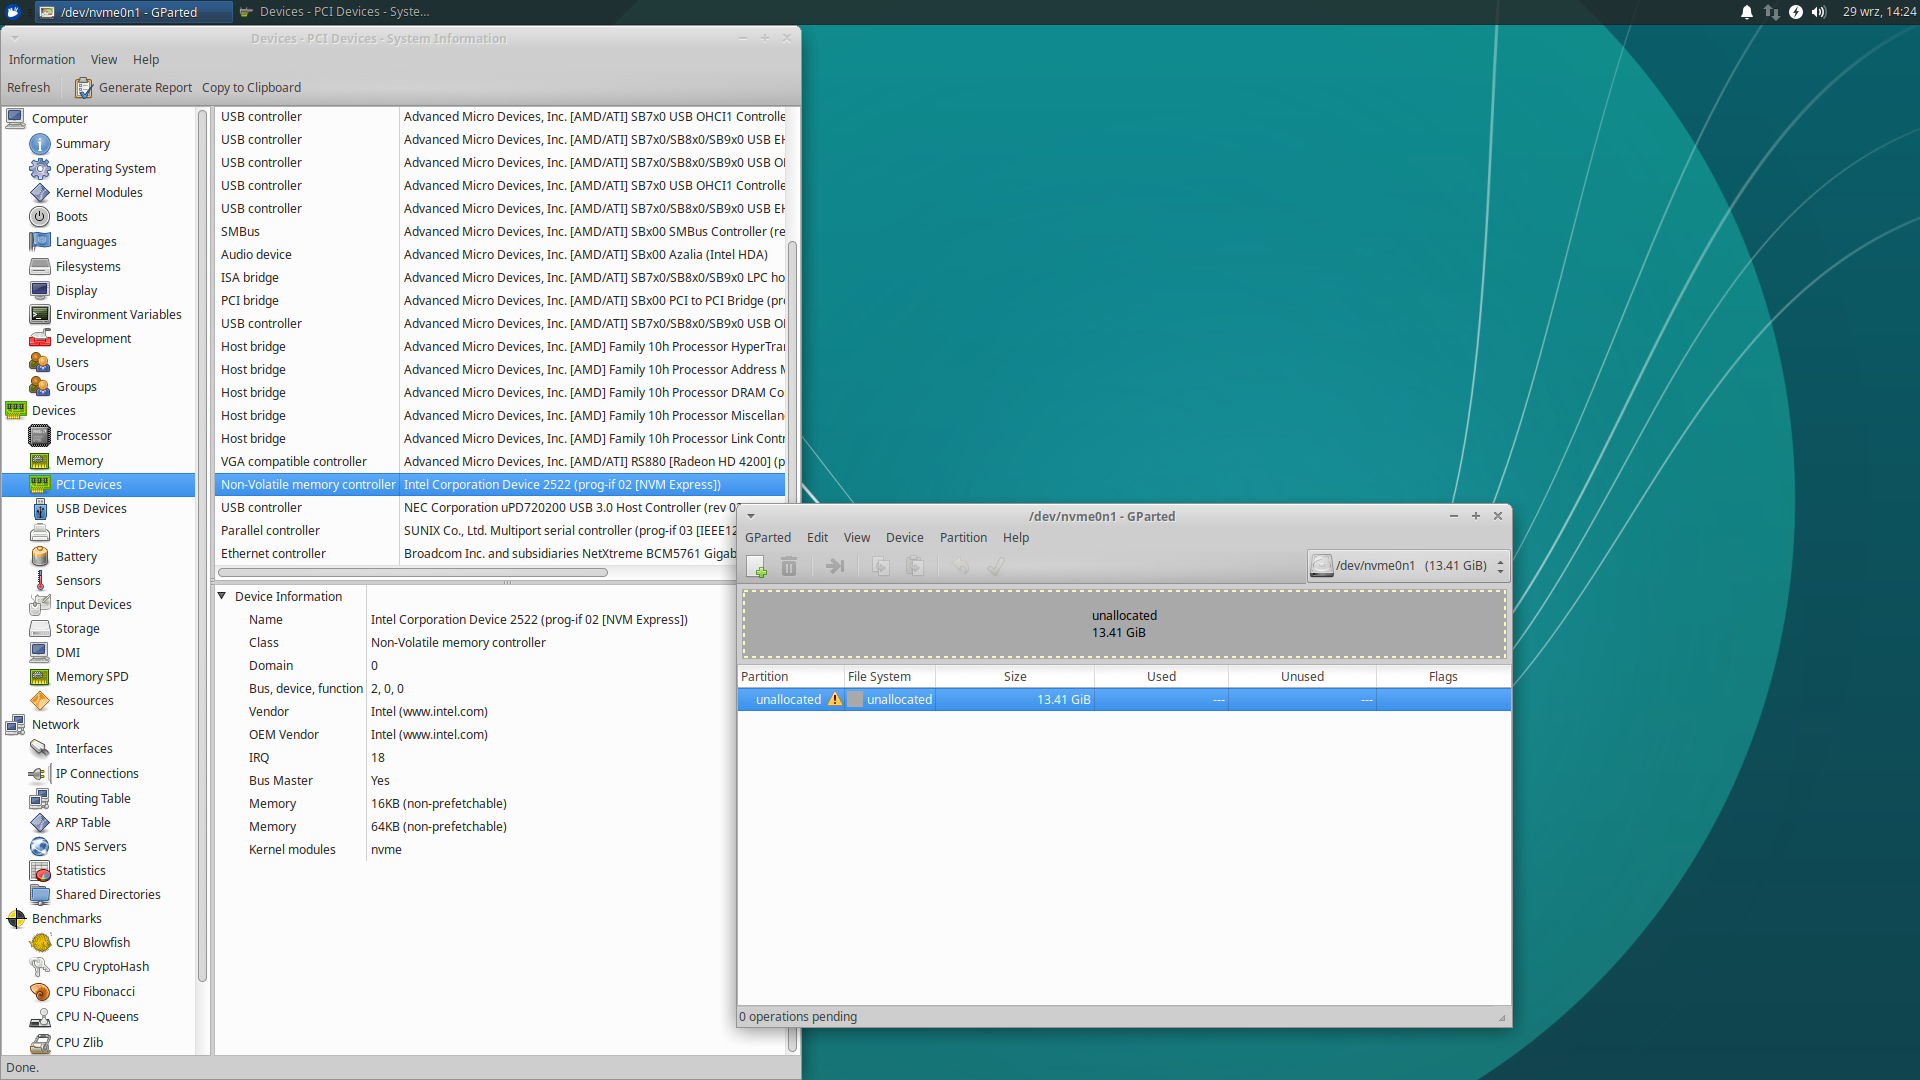Select the Parallel controller row
Image resolution: width=1920 pixels, height=1080 pixels.
coord(478,531)
